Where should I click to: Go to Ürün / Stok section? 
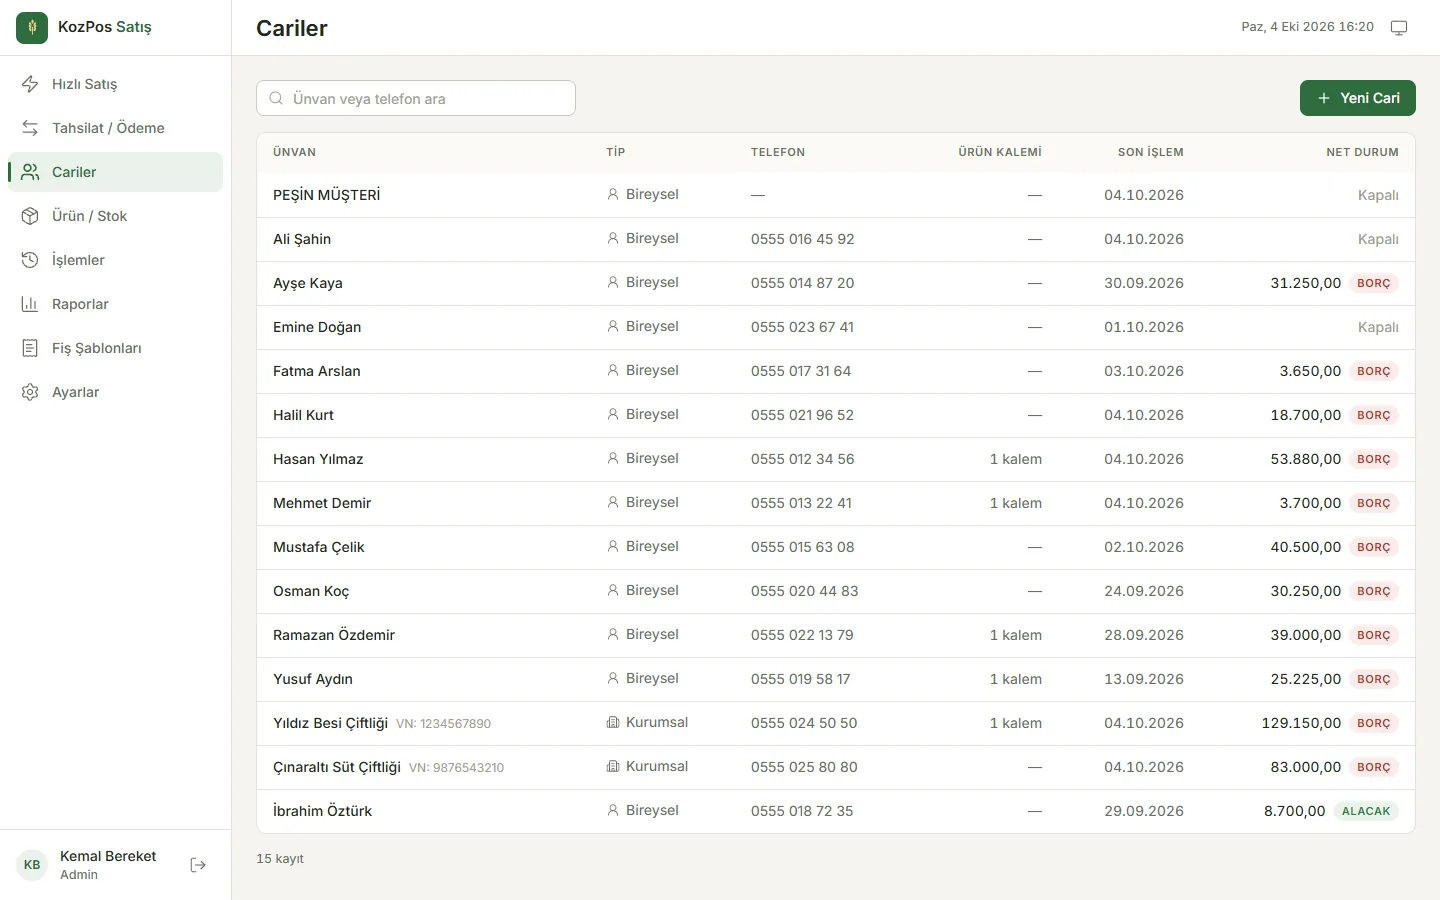point(115,216)
